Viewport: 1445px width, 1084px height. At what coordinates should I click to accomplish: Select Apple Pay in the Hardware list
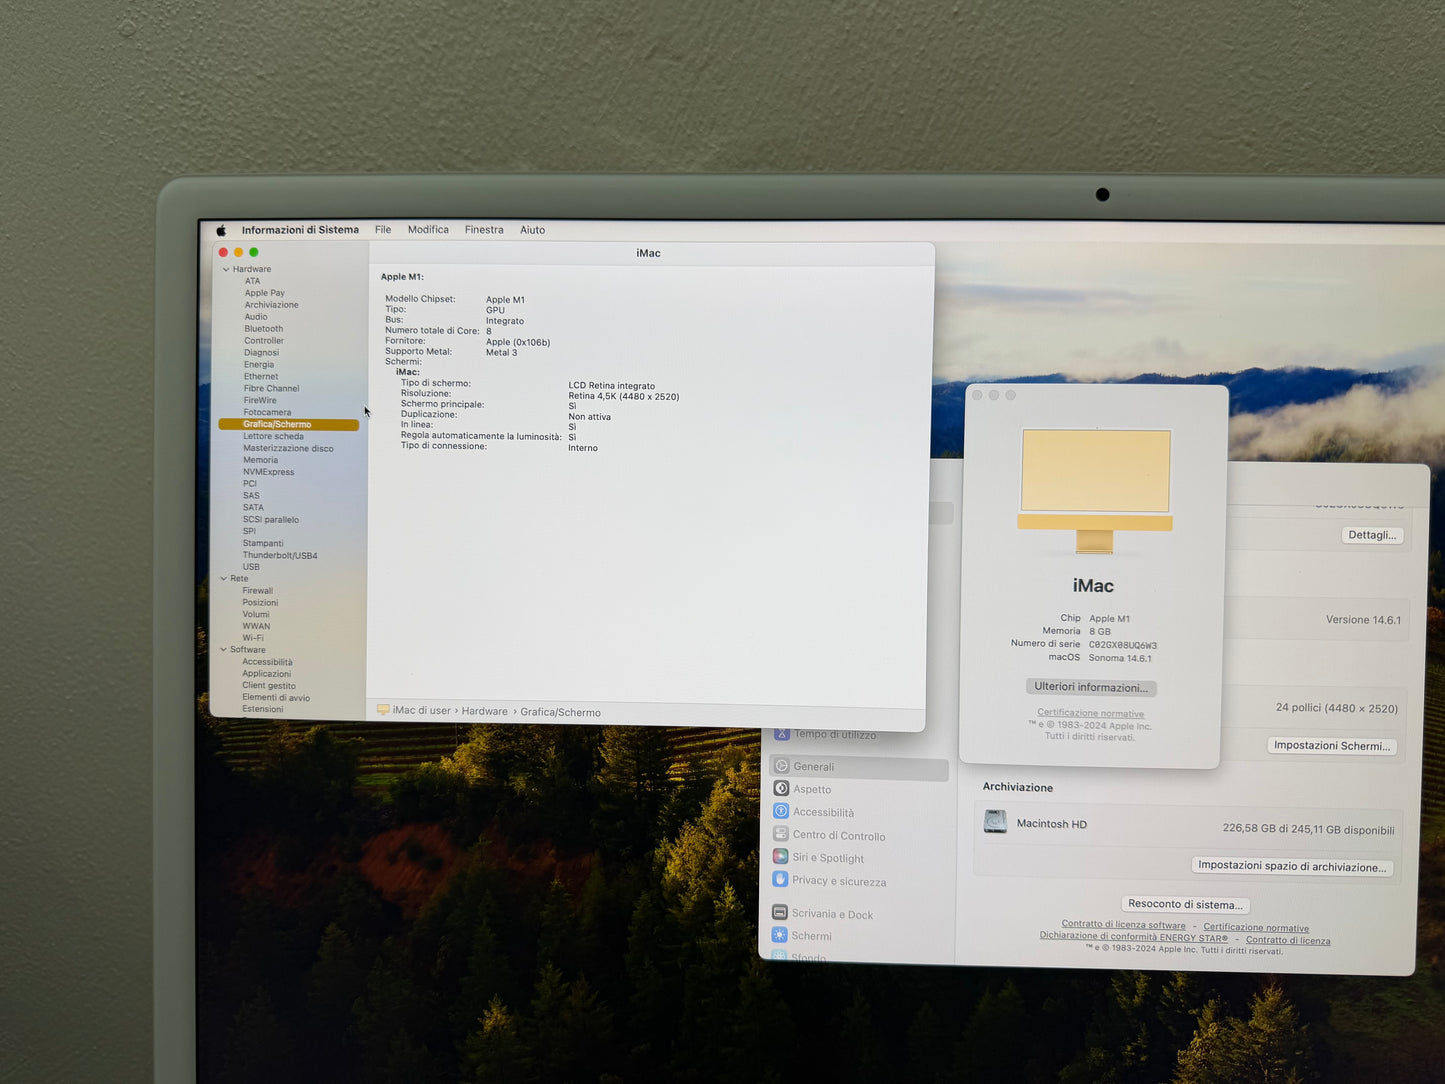click(265, 293)
